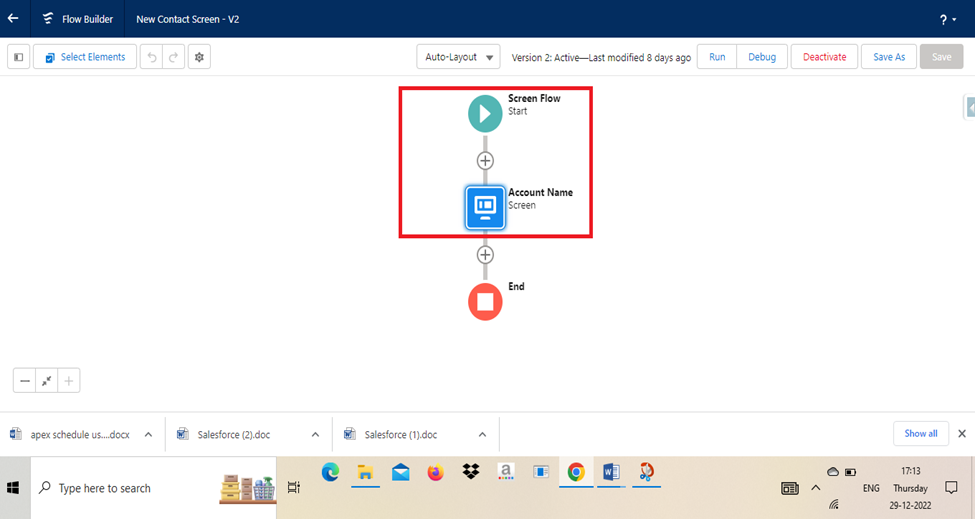Go back using the header arrow
This screenshot has height=519, width=975.
(13, 19)
